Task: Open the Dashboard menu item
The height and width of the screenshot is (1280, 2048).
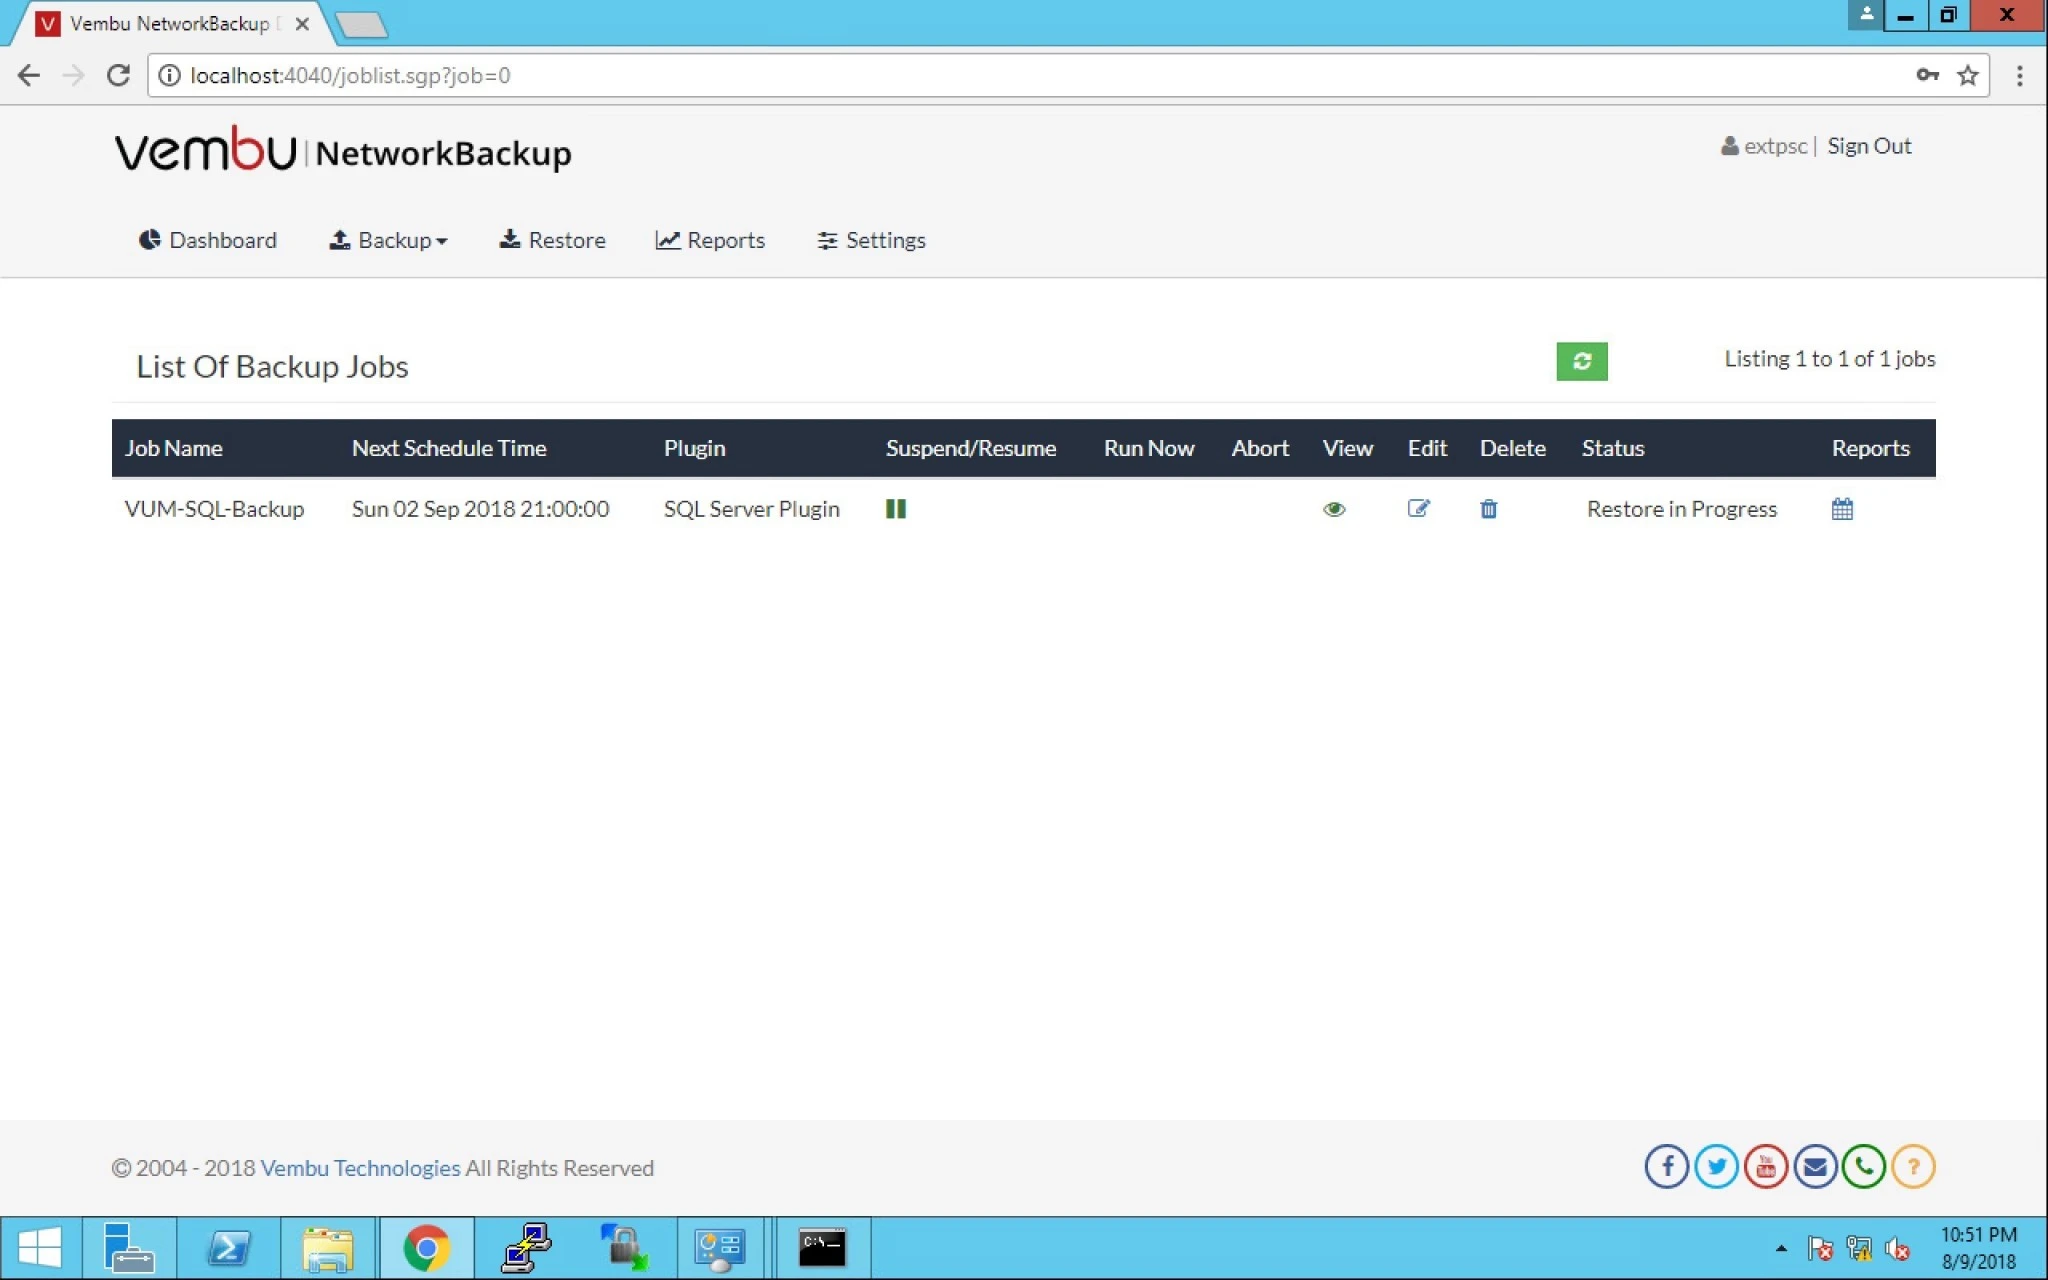Action: [x=208, y=240]
